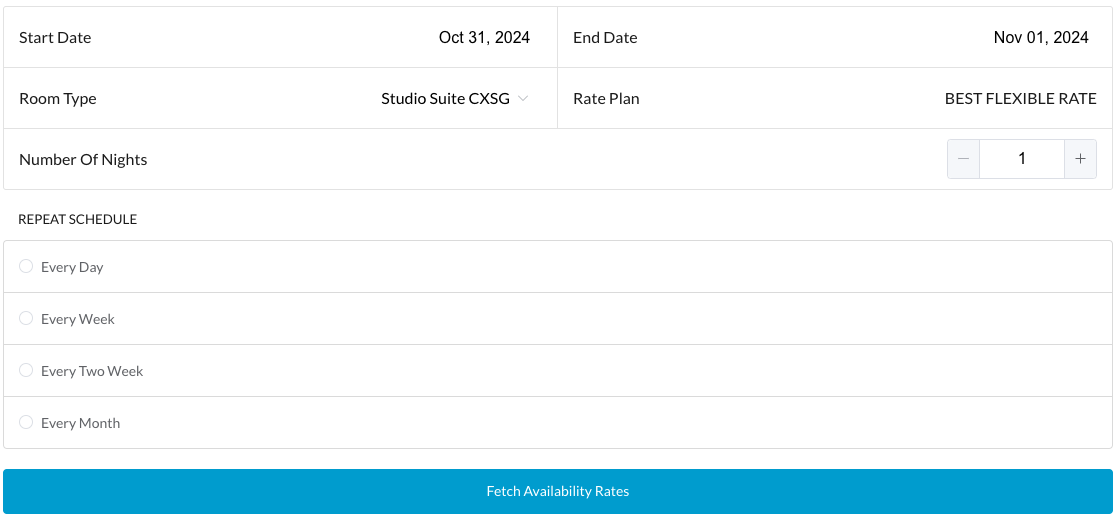Image resolution: width=1118 pixels, height=519 pixels.
Task: Select the Every Day repeat option
Action: coord(26,266)
